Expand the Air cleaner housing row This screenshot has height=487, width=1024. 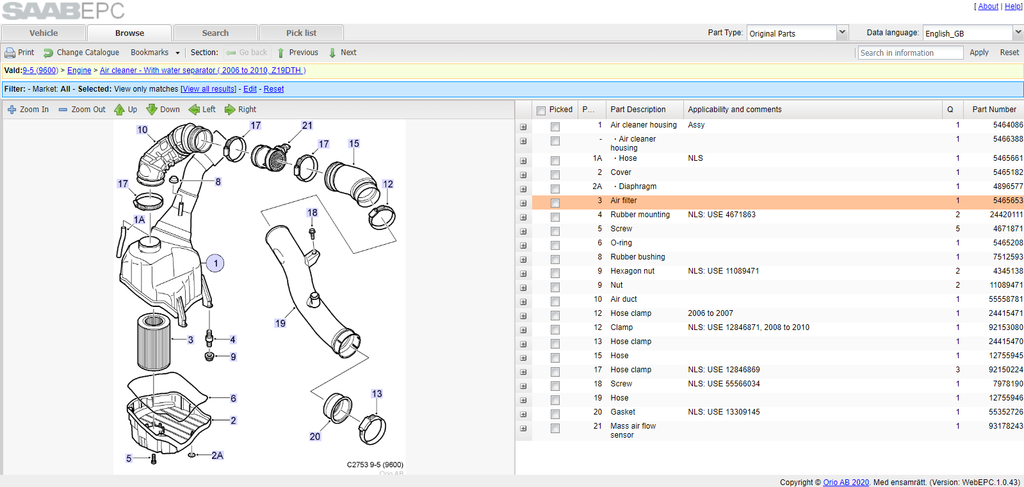523,125
